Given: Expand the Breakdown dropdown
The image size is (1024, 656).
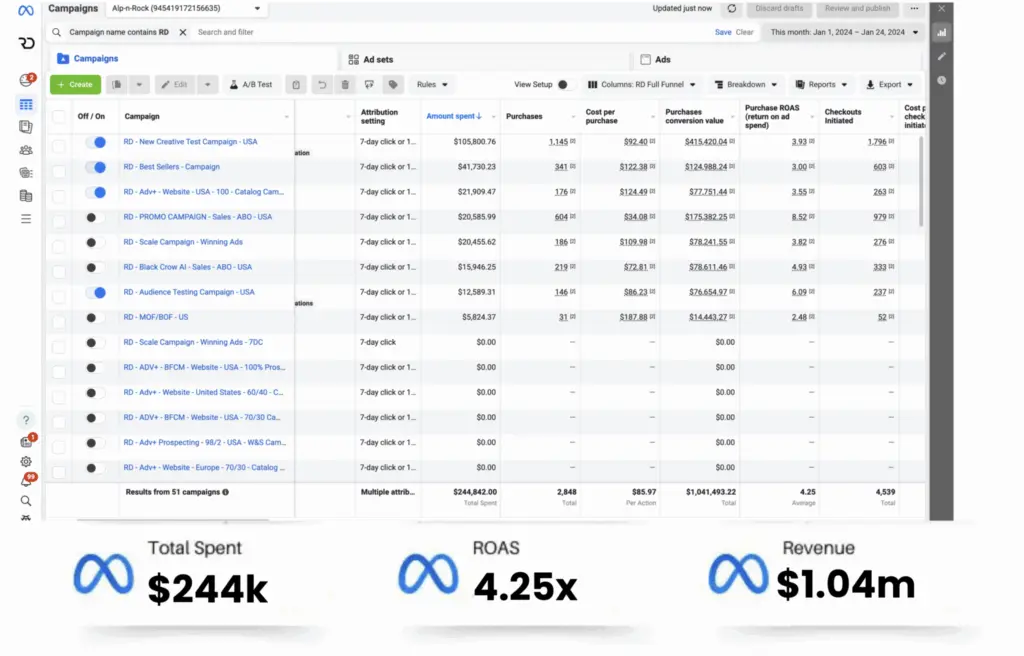Looking at the screenshot, I should pyautogui.click(x=746, y=84).
